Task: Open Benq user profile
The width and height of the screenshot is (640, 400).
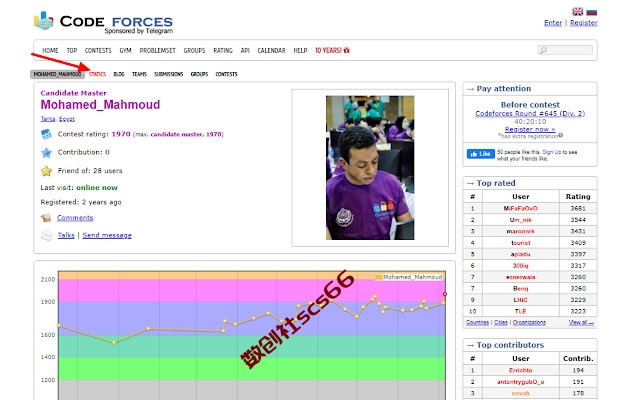Action: tap(520, 289)
